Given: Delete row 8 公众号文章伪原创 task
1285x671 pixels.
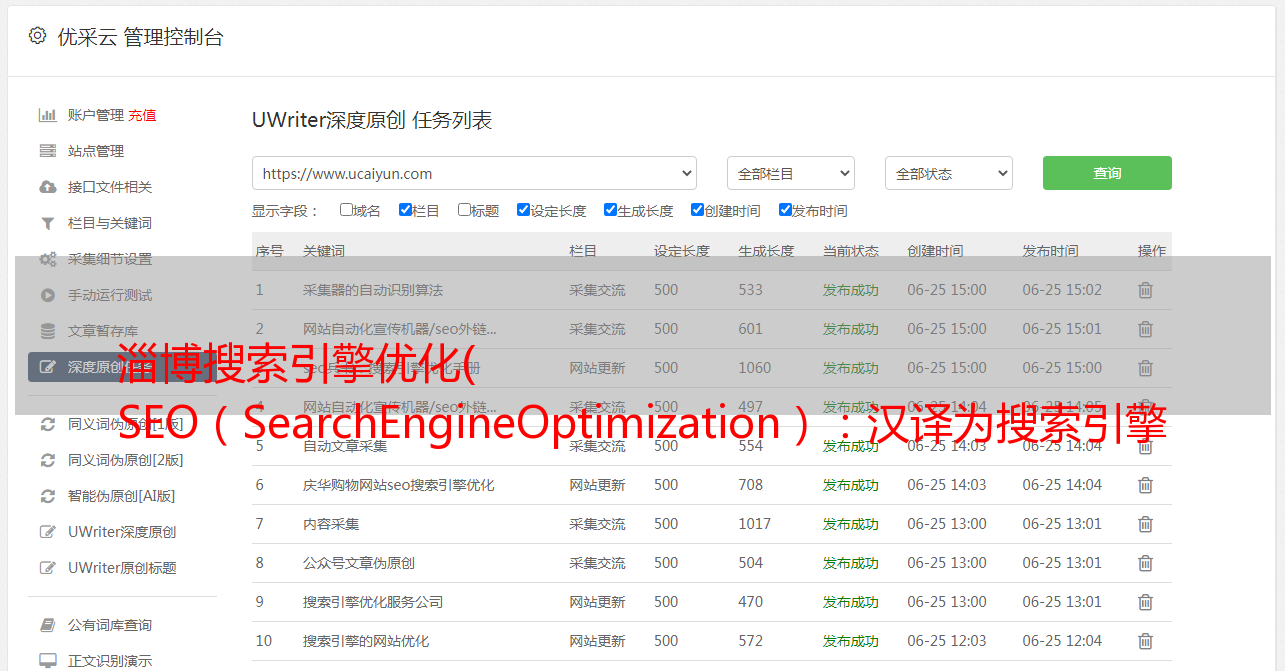Looking at the screenshot, I should (x=1145, y=563).
